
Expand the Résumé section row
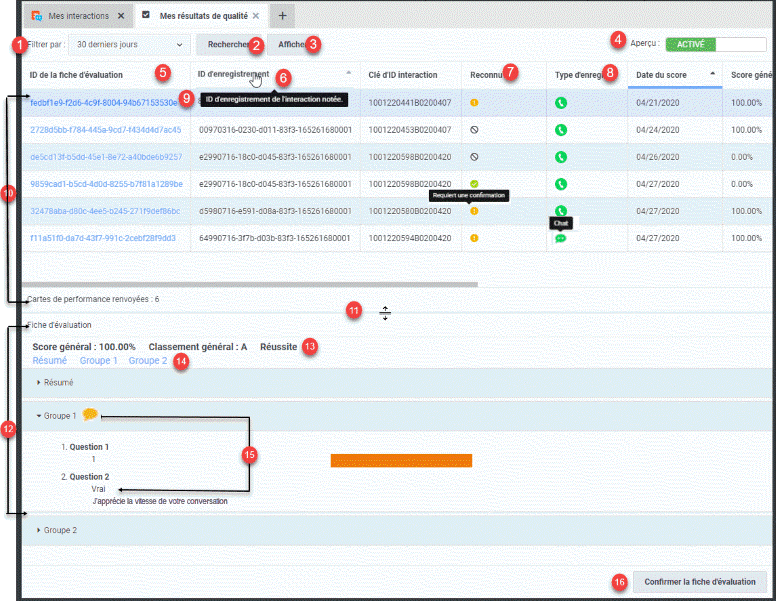[x=58, y=382]
